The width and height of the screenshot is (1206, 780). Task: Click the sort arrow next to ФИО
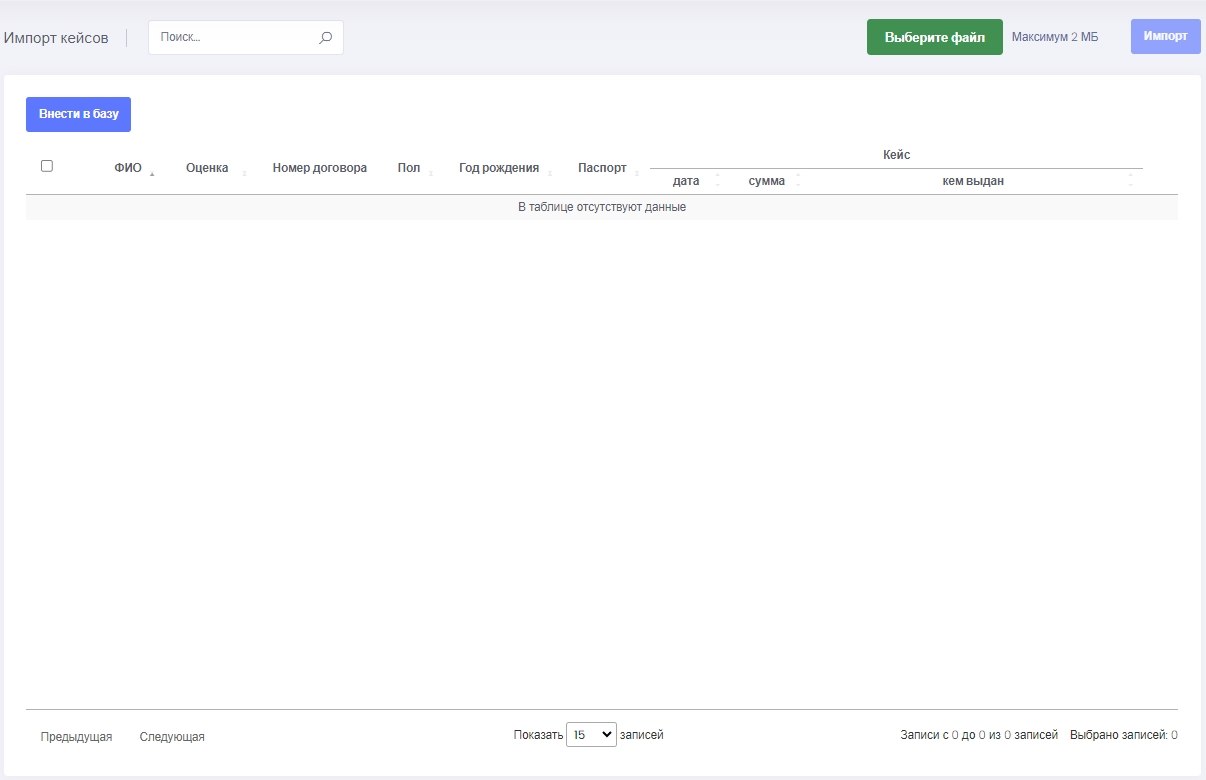click(x=152, y=171)
